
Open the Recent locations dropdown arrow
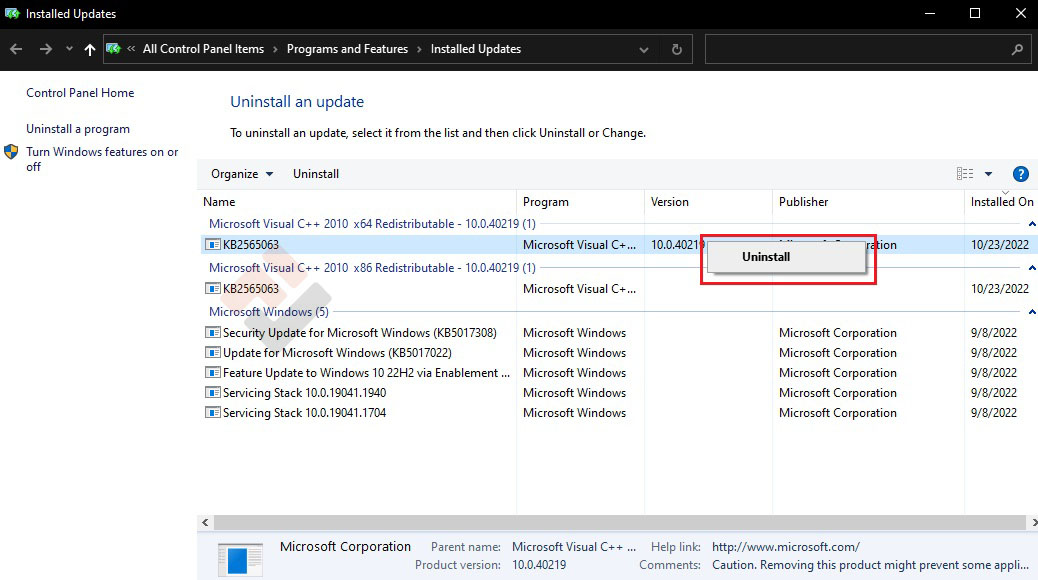tap(69, 49)
